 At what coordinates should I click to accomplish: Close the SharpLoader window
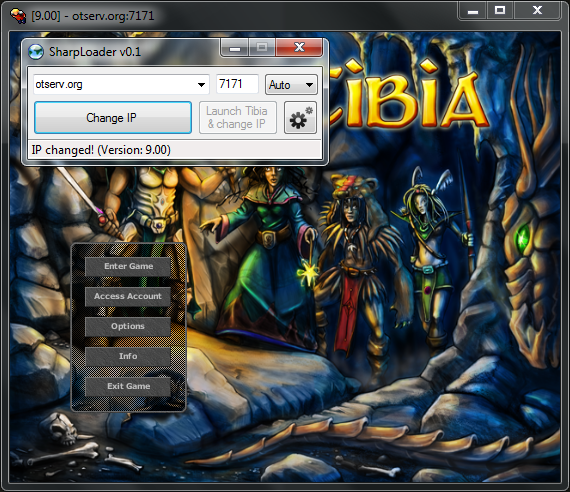(299, 47)
